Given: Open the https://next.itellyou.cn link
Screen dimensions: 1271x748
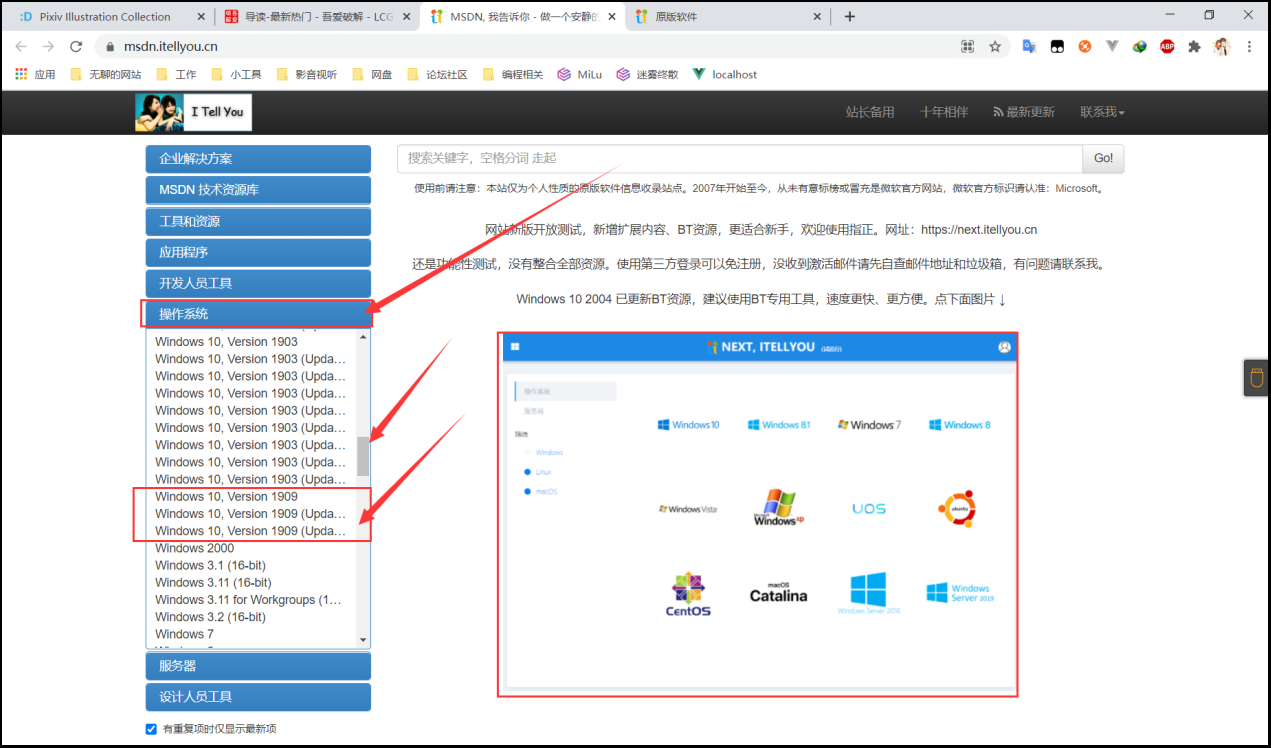Looking at the screenshot, I should click(978, 229).
